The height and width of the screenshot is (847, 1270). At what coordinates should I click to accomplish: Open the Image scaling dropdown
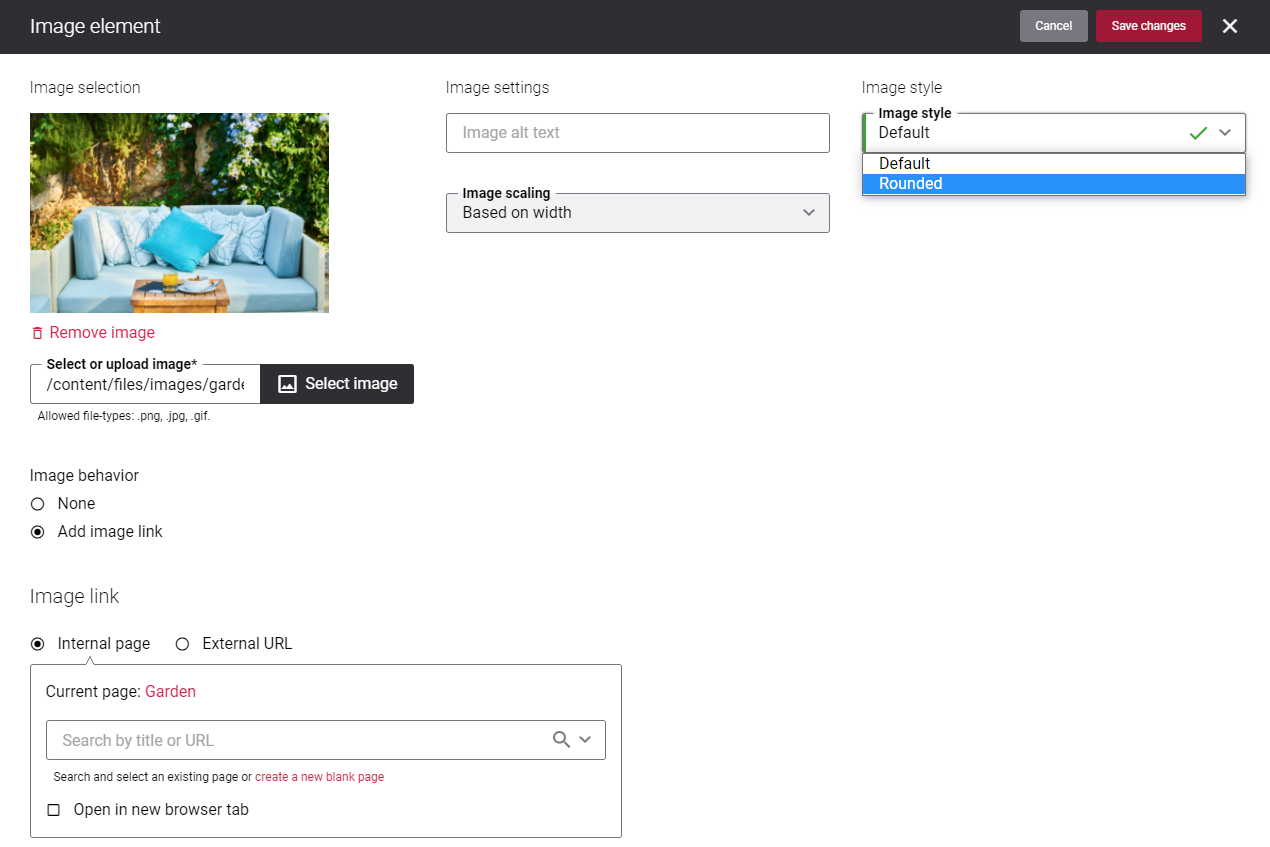(638, 213)
